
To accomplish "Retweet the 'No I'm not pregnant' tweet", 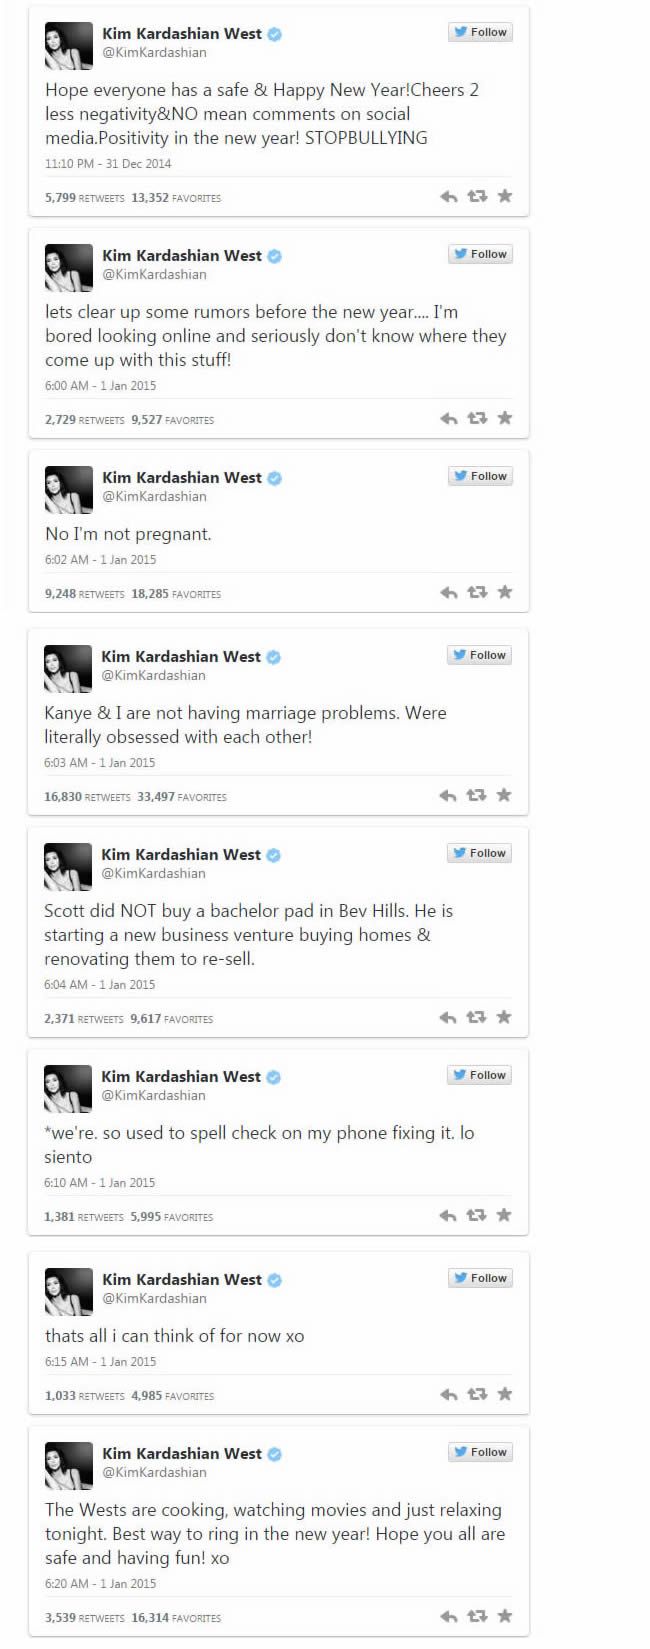I will pyautogui.click(x=477, y=592).
